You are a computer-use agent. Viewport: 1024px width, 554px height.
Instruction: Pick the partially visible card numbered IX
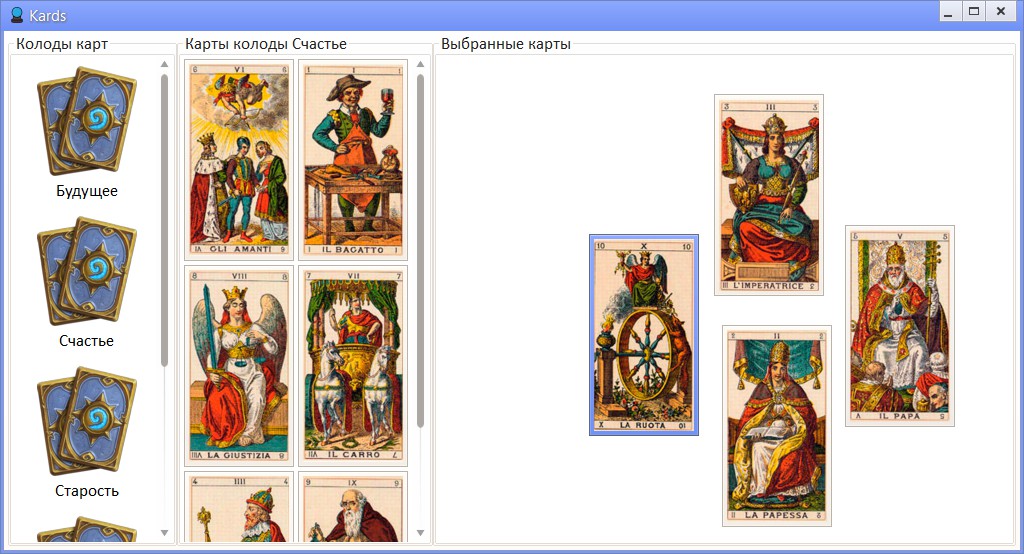(x=353, y=507)
